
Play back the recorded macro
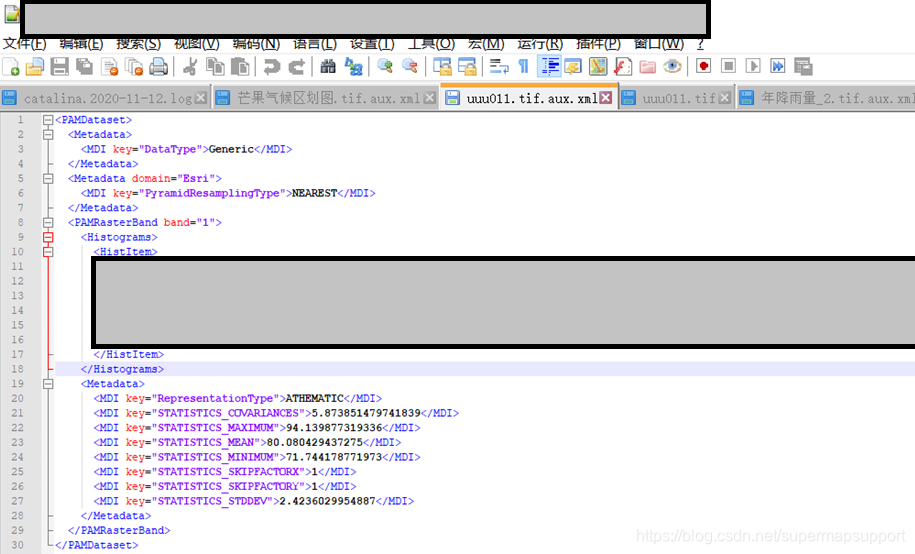[x=753, y=67]
